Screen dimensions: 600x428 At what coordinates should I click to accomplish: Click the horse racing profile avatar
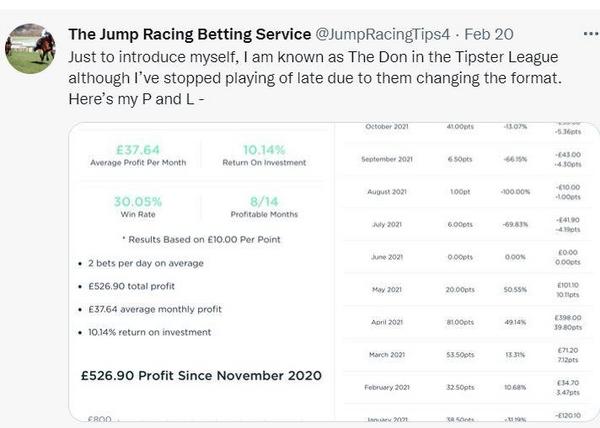click(30, 49)
